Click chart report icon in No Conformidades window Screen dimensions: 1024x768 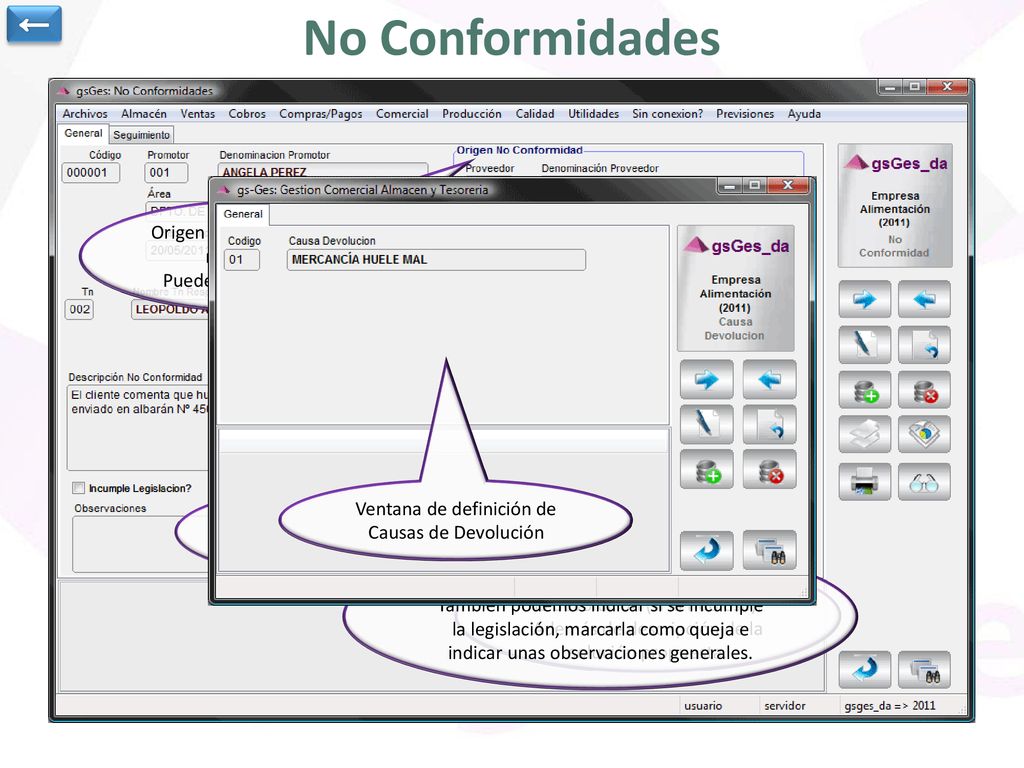coord(924,434)
